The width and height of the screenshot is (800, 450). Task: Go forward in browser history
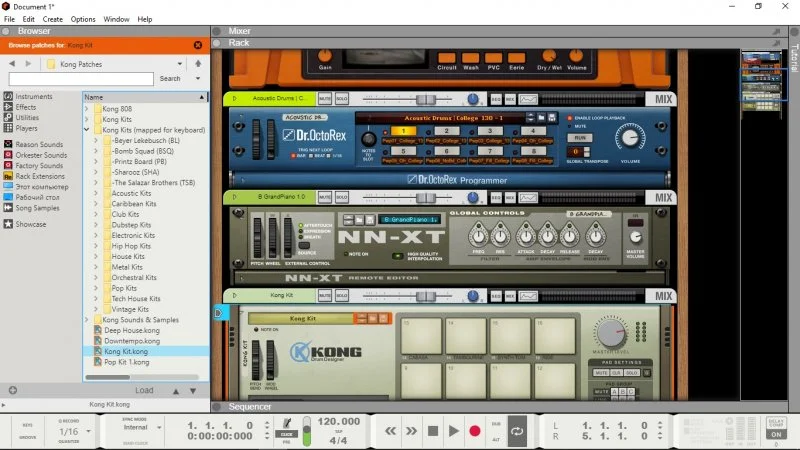tap(28, 64)
